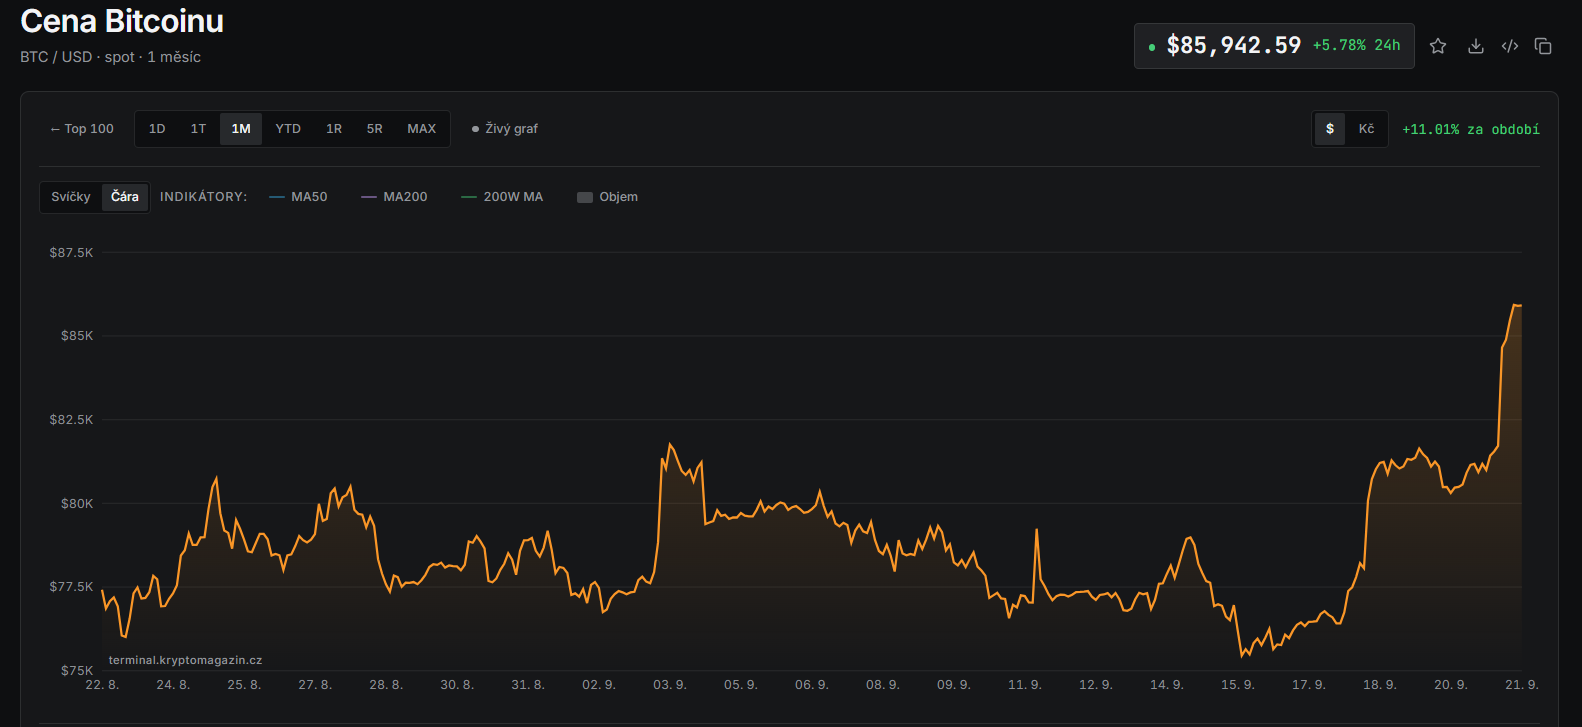This screenshot has width=1582, height=727.
Task: Switch to the YTD time range
Action: click(288, 129)
